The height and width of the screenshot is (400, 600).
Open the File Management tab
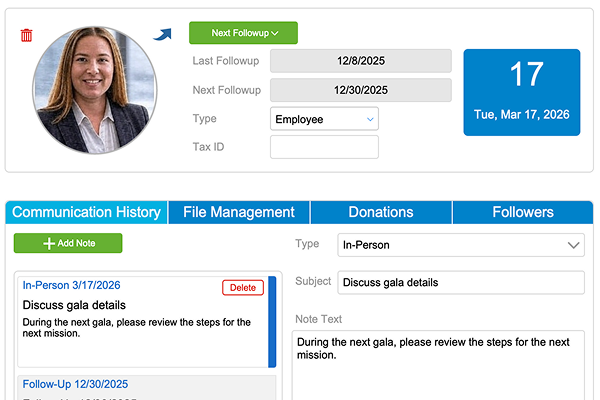pos(239,212)
